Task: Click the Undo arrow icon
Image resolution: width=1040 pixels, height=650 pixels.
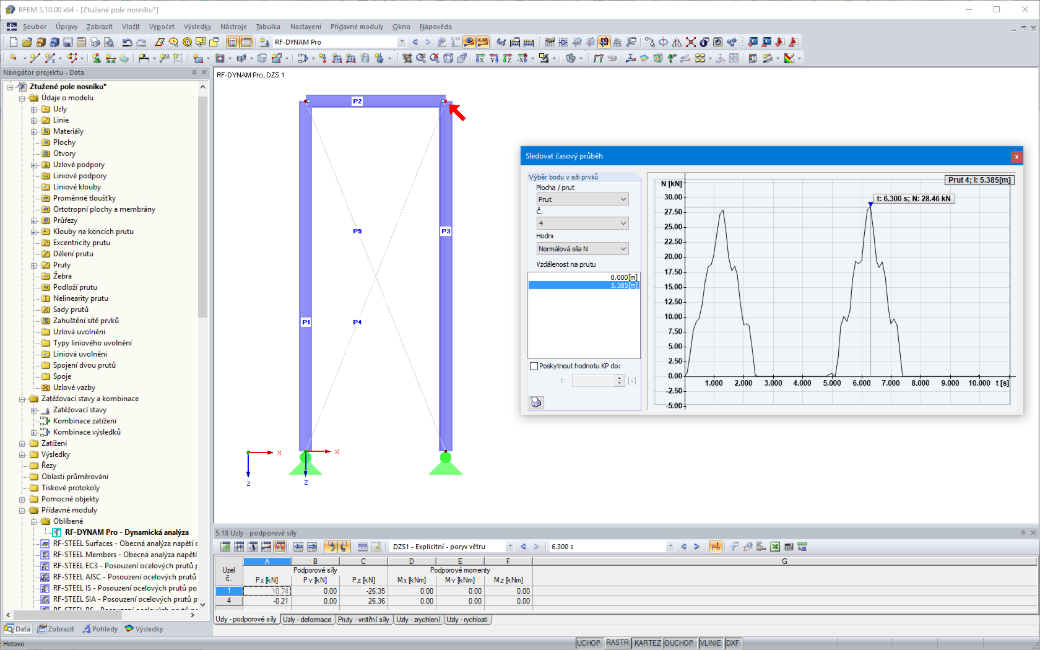Action: click(x=127, y=42)
